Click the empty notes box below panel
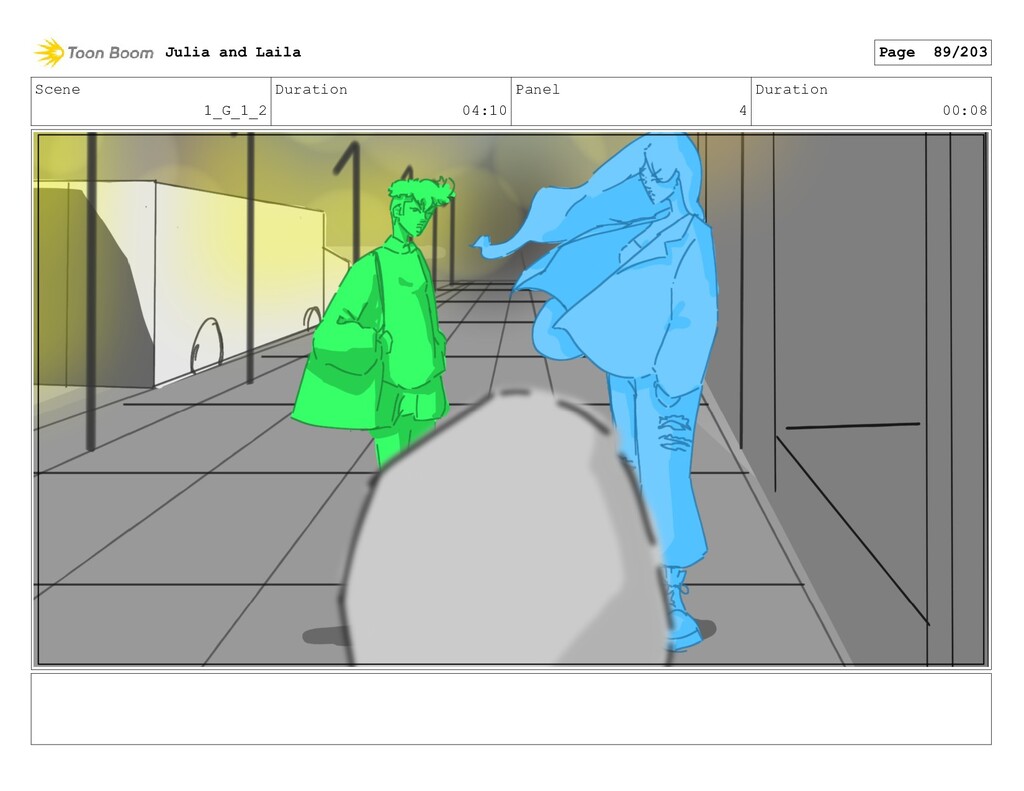Viewport: 1024px width, 791px height. [x=511, y=709]
